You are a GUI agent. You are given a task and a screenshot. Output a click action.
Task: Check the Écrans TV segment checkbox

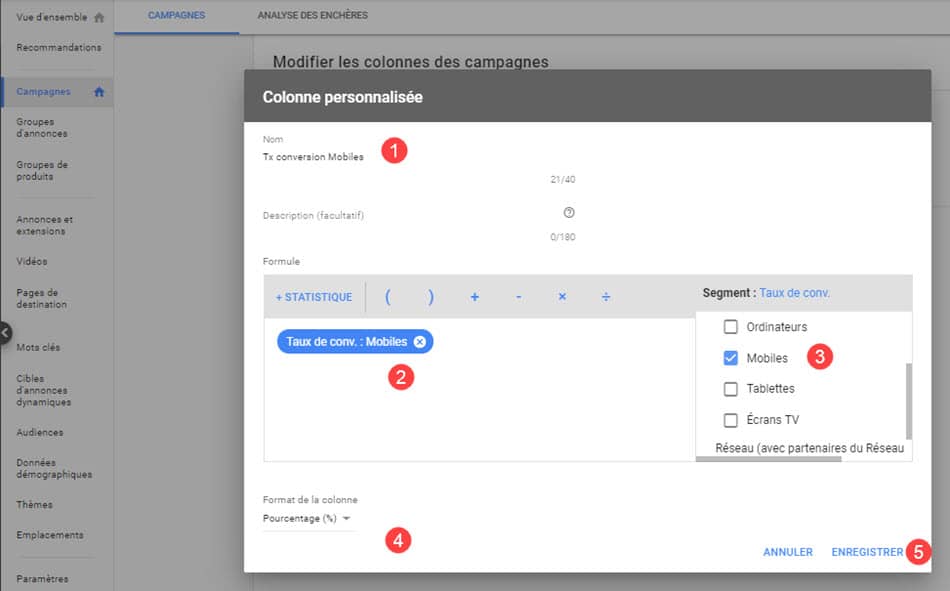click(x=731, y=419)
